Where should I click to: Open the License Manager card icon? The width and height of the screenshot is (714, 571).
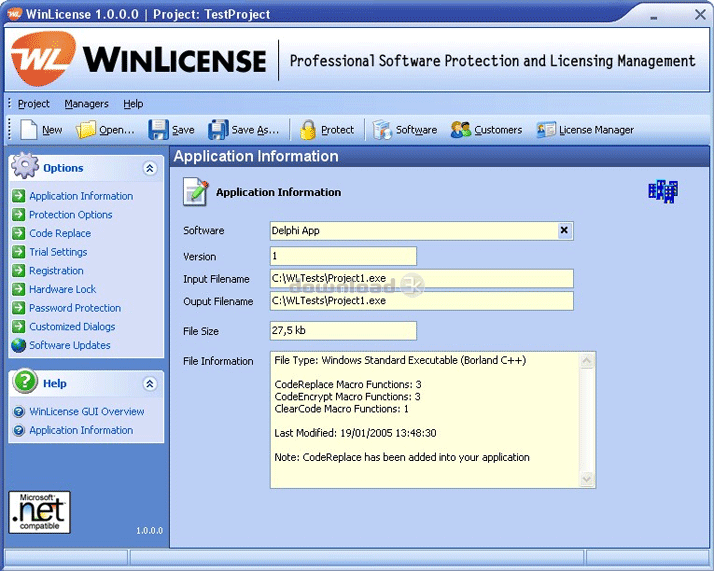[546, 130]
